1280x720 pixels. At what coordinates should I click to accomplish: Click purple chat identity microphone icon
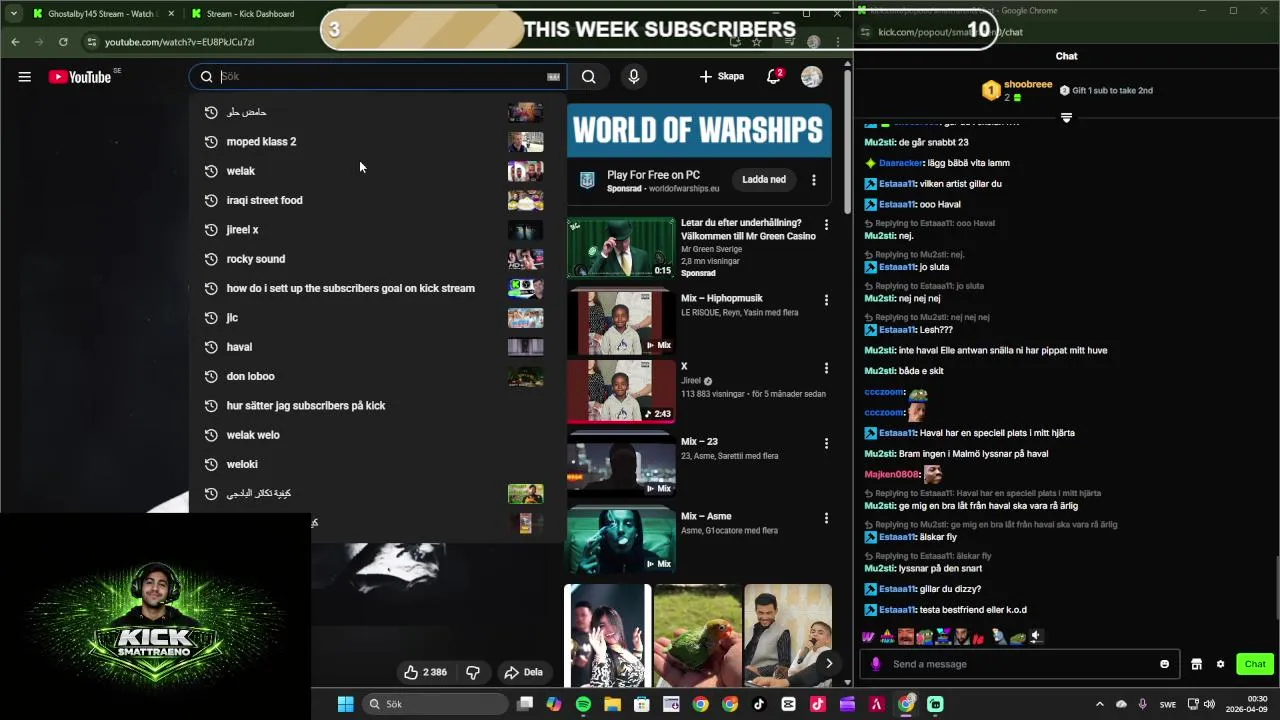coord(876,664)
